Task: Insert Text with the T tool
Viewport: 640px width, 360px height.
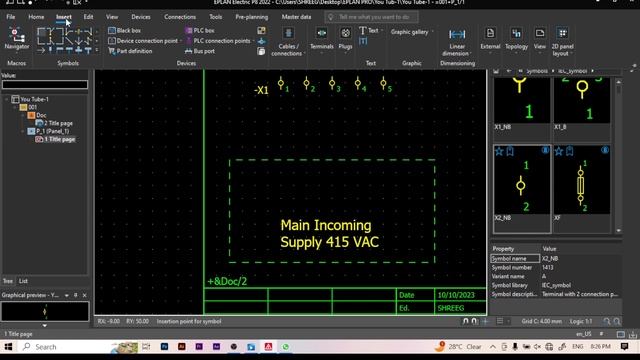Action: [x=369, y=31]
